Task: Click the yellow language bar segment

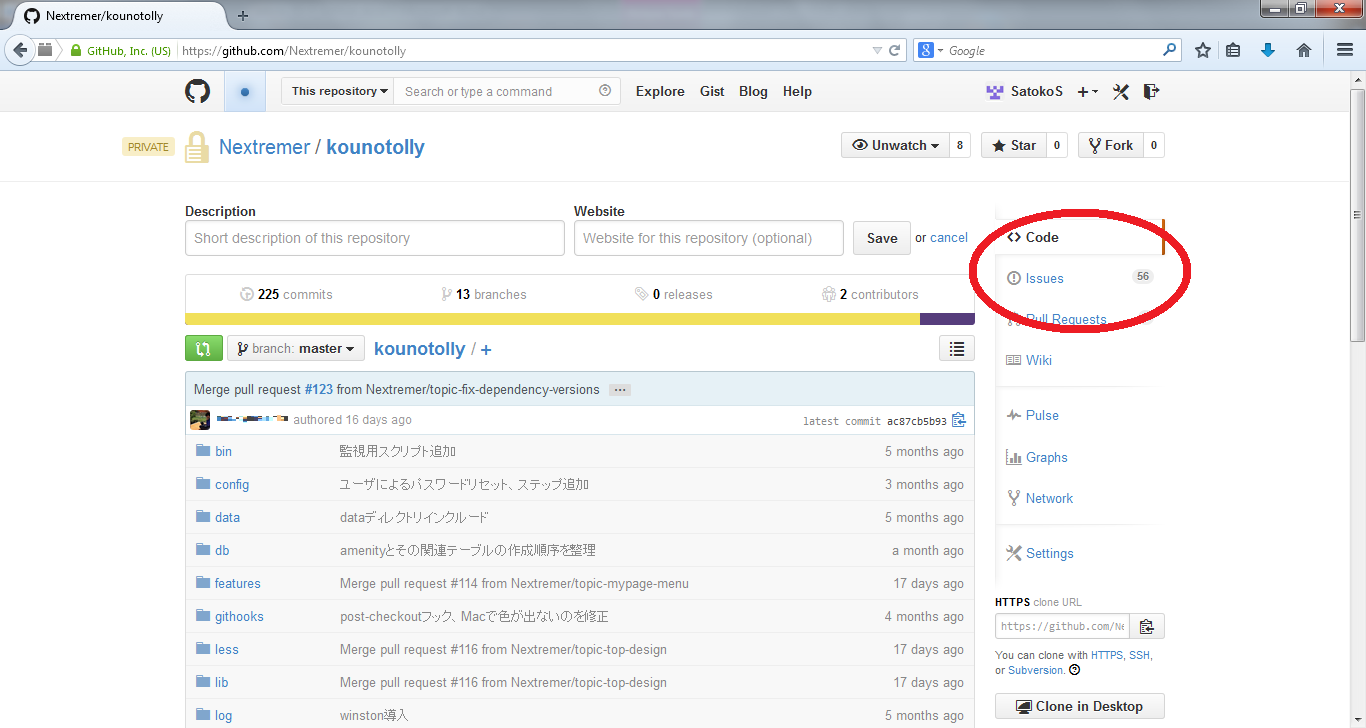Action: point(552,319)
